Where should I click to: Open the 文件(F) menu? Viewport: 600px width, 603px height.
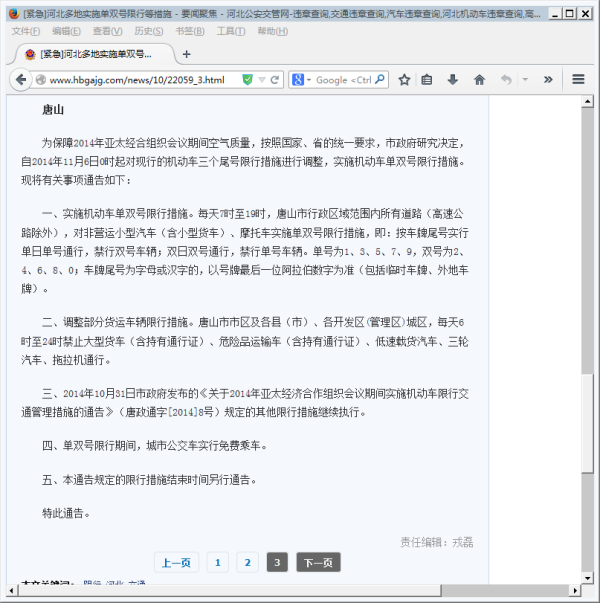[x=26, y=31]
